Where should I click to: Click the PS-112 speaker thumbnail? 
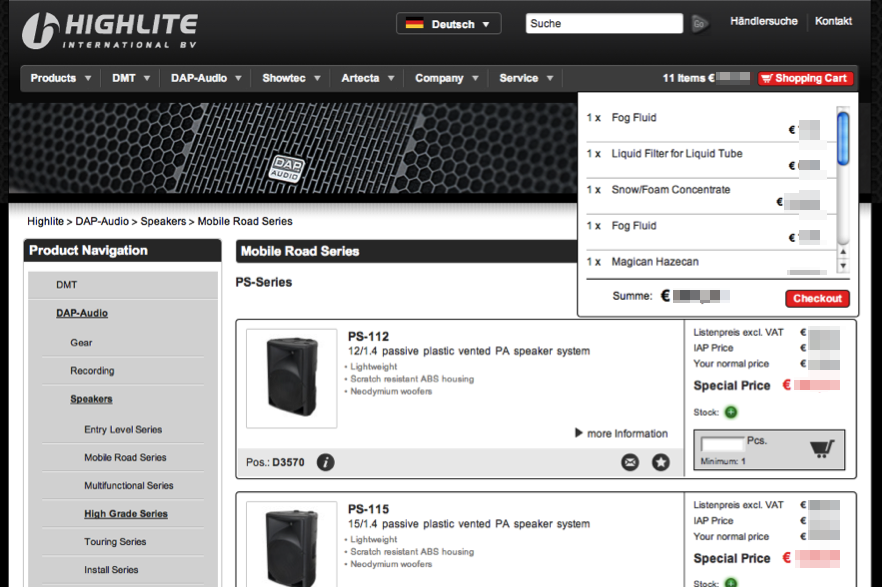[291, 378]
